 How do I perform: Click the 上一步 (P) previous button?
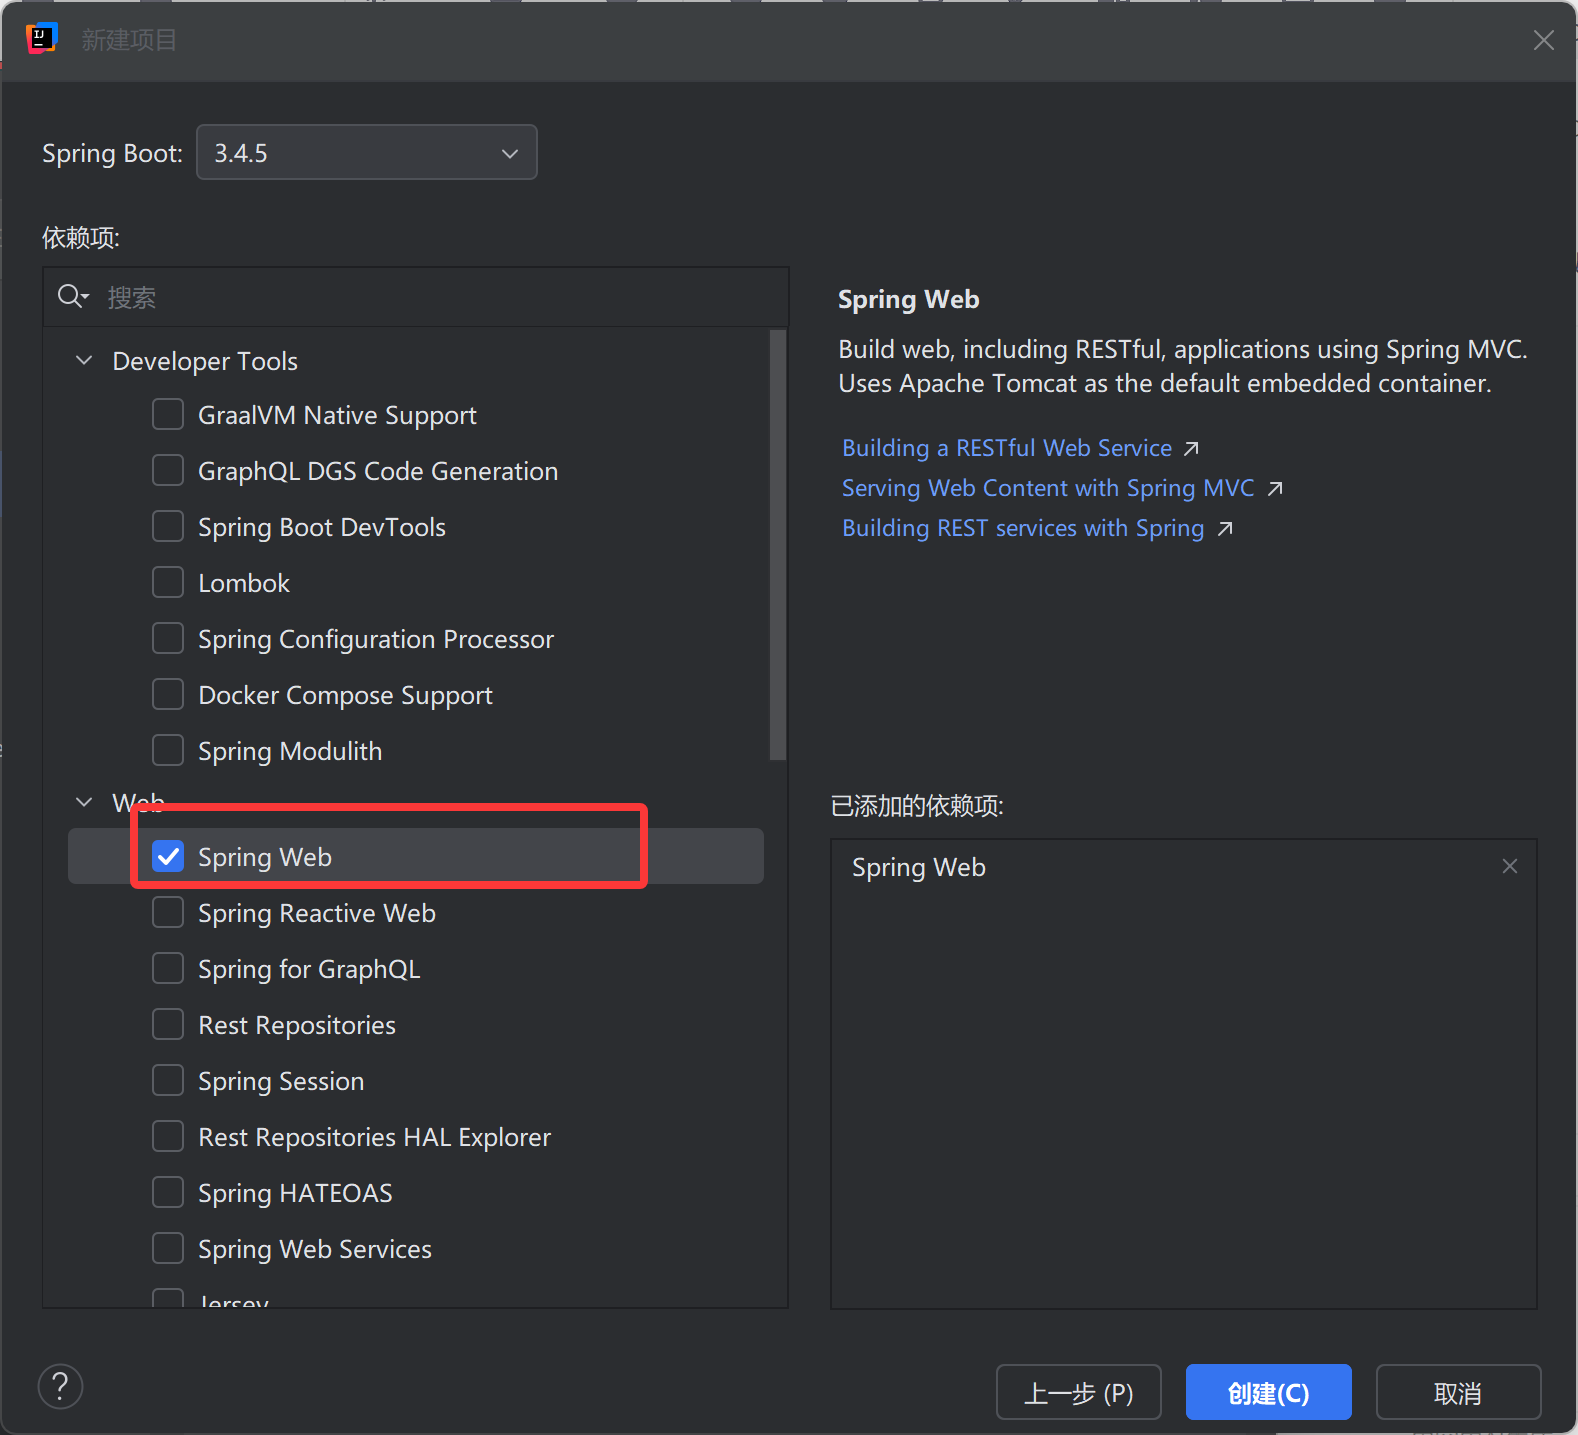click(x=1079, y=1392)
